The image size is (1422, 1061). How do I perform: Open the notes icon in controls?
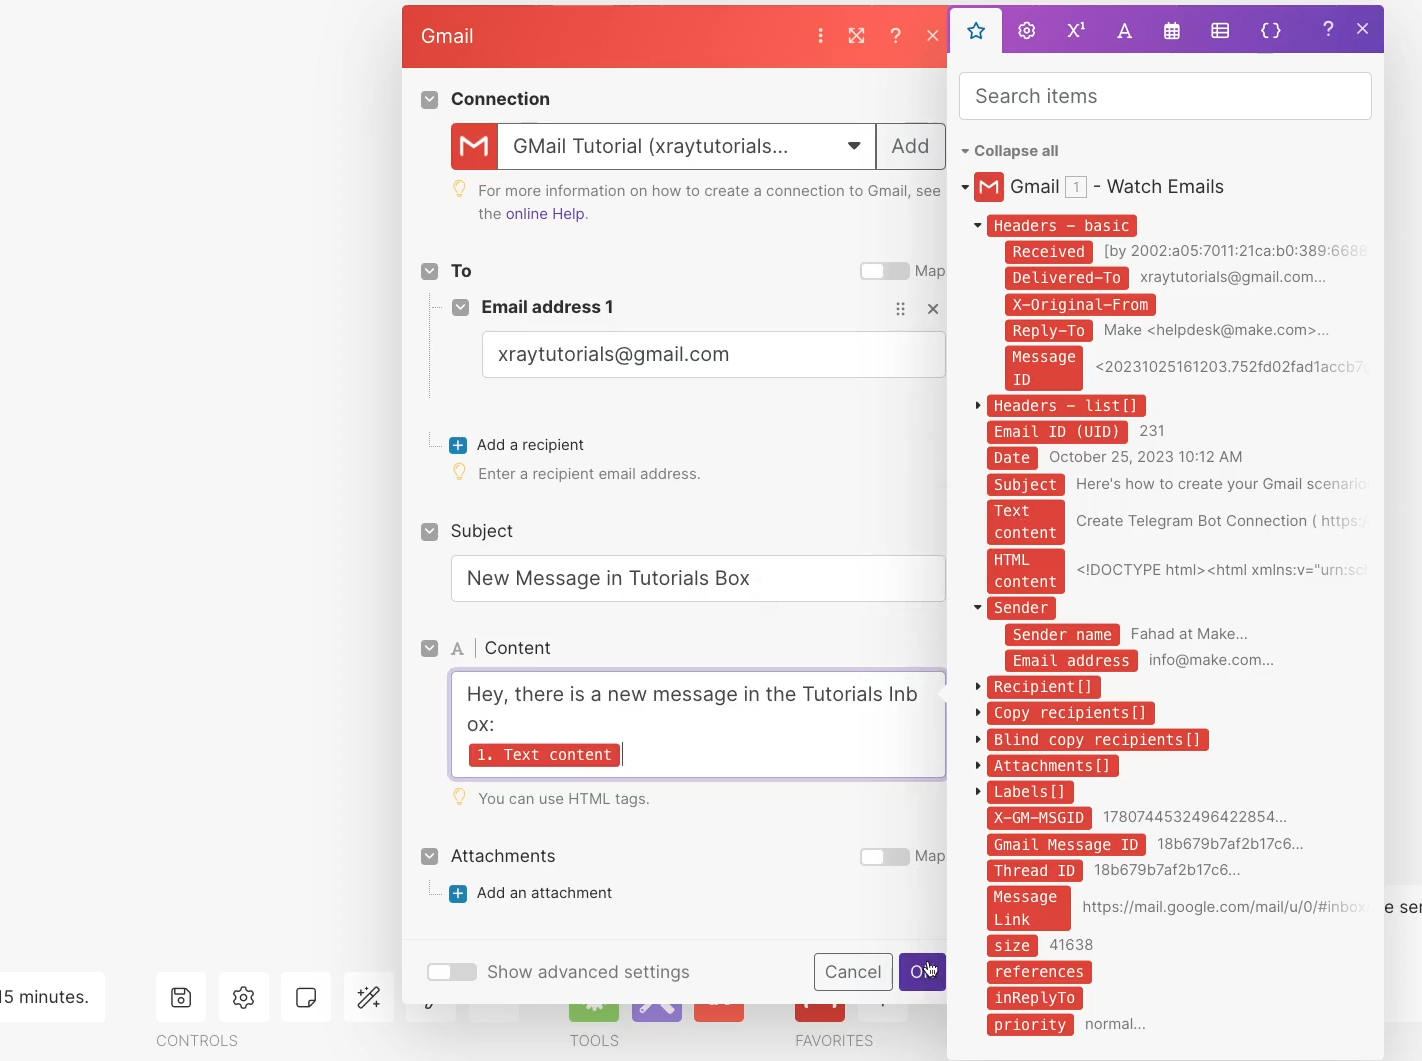pyautogui.click(x=306, y=997)
